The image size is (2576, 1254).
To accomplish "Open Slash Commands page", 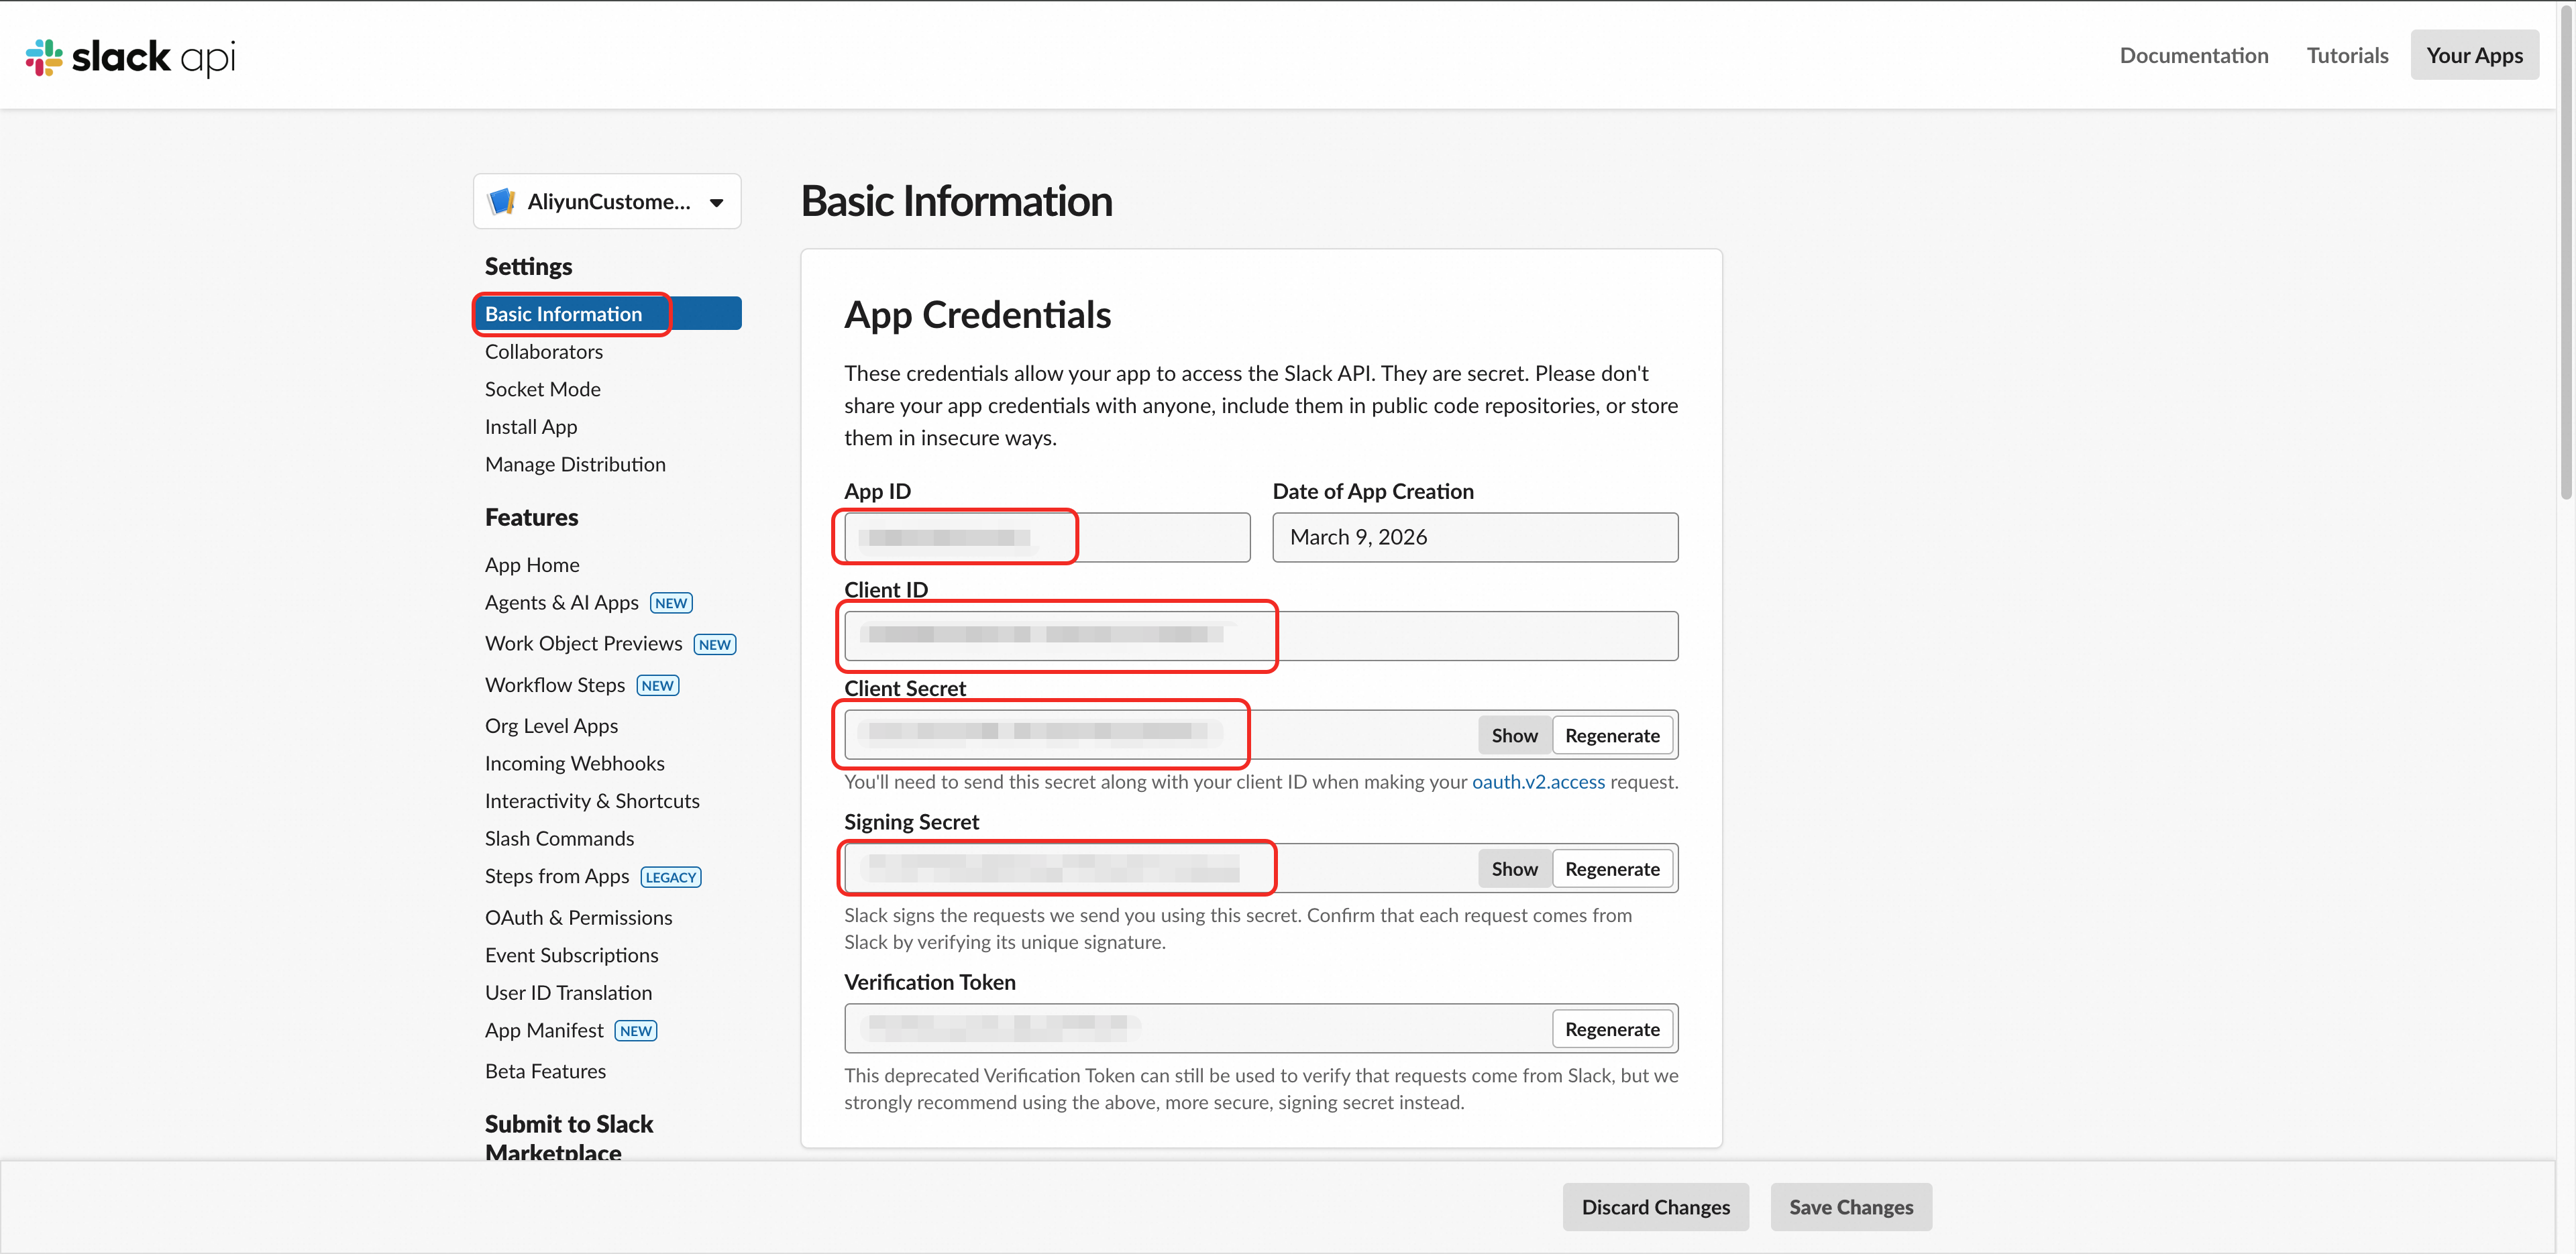I will 559,838.
